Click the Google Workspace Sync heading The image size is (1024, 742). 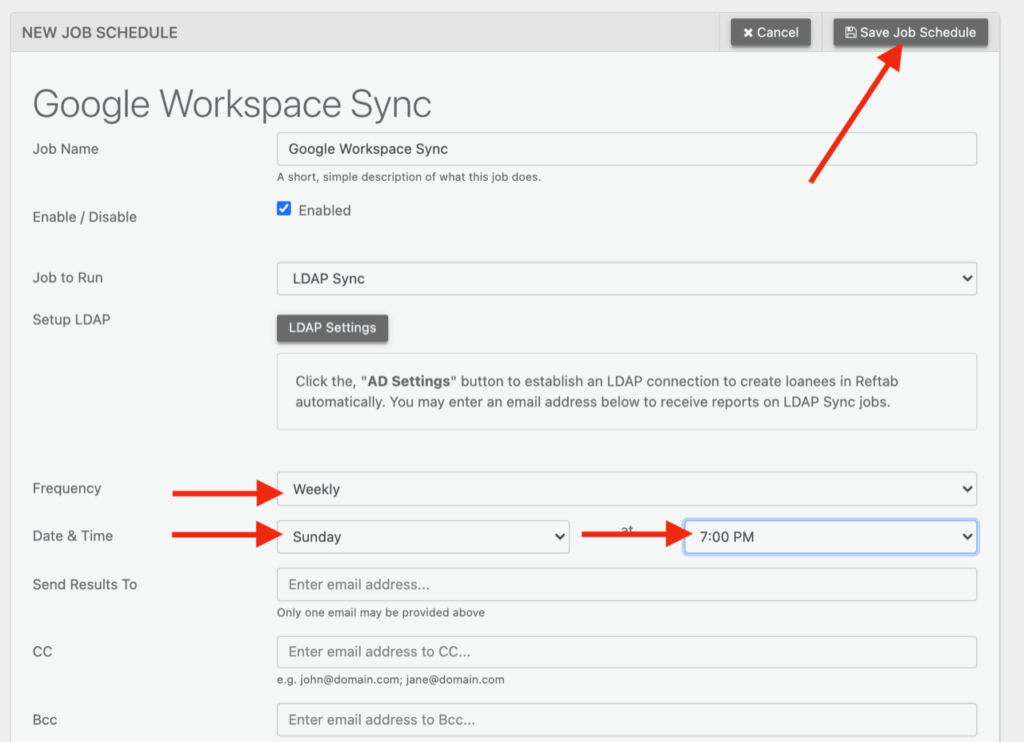pos(232,104)
